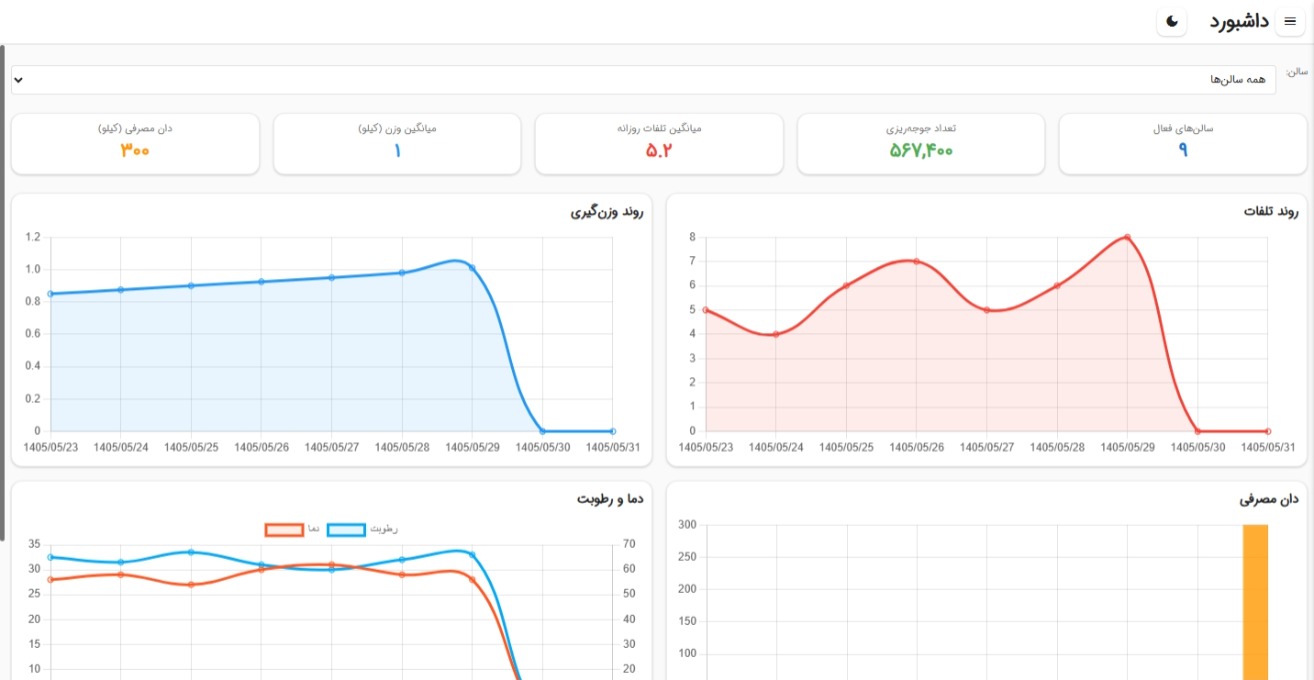Open the سالن dropdown showing همه سالن‌ها

643,80
